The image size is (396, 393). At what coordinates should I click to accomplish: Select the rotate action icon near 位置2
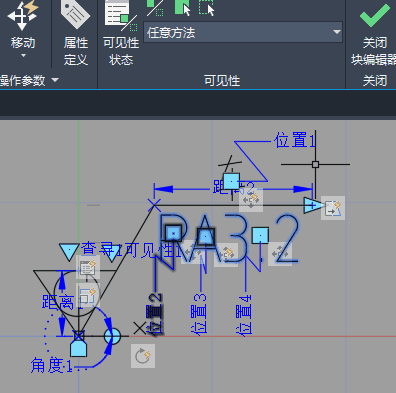(x=143, y=356)
